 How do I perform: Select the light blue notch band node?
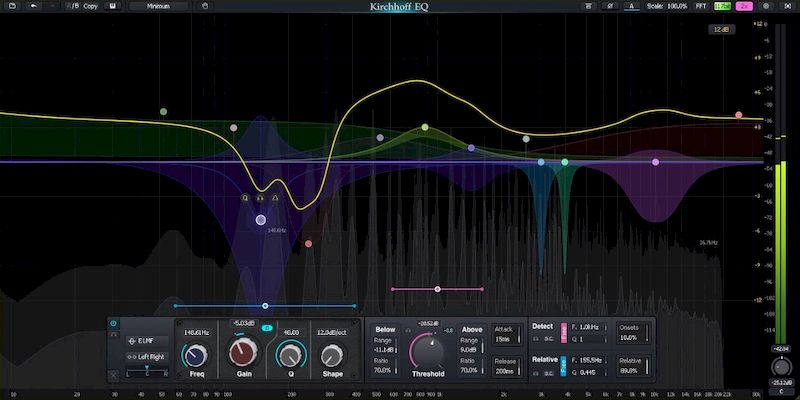541,162
